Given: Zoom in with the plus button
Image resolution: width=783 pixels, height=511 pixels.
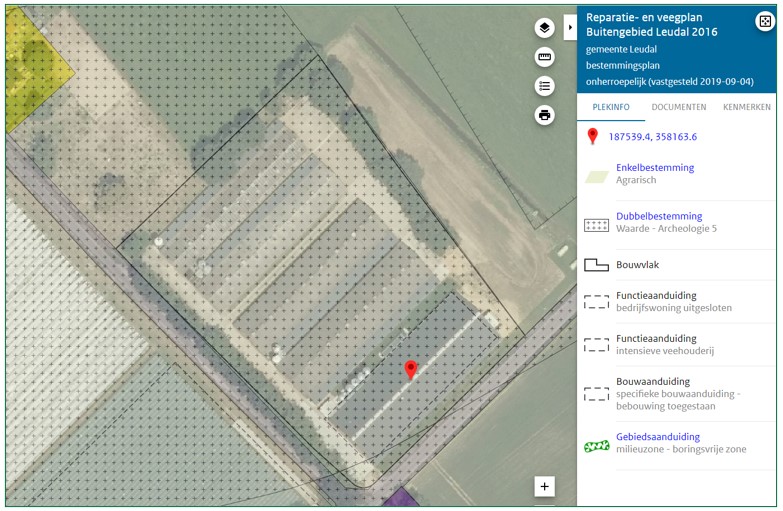Looking at the screenshot, I should [x=544, y=486].
